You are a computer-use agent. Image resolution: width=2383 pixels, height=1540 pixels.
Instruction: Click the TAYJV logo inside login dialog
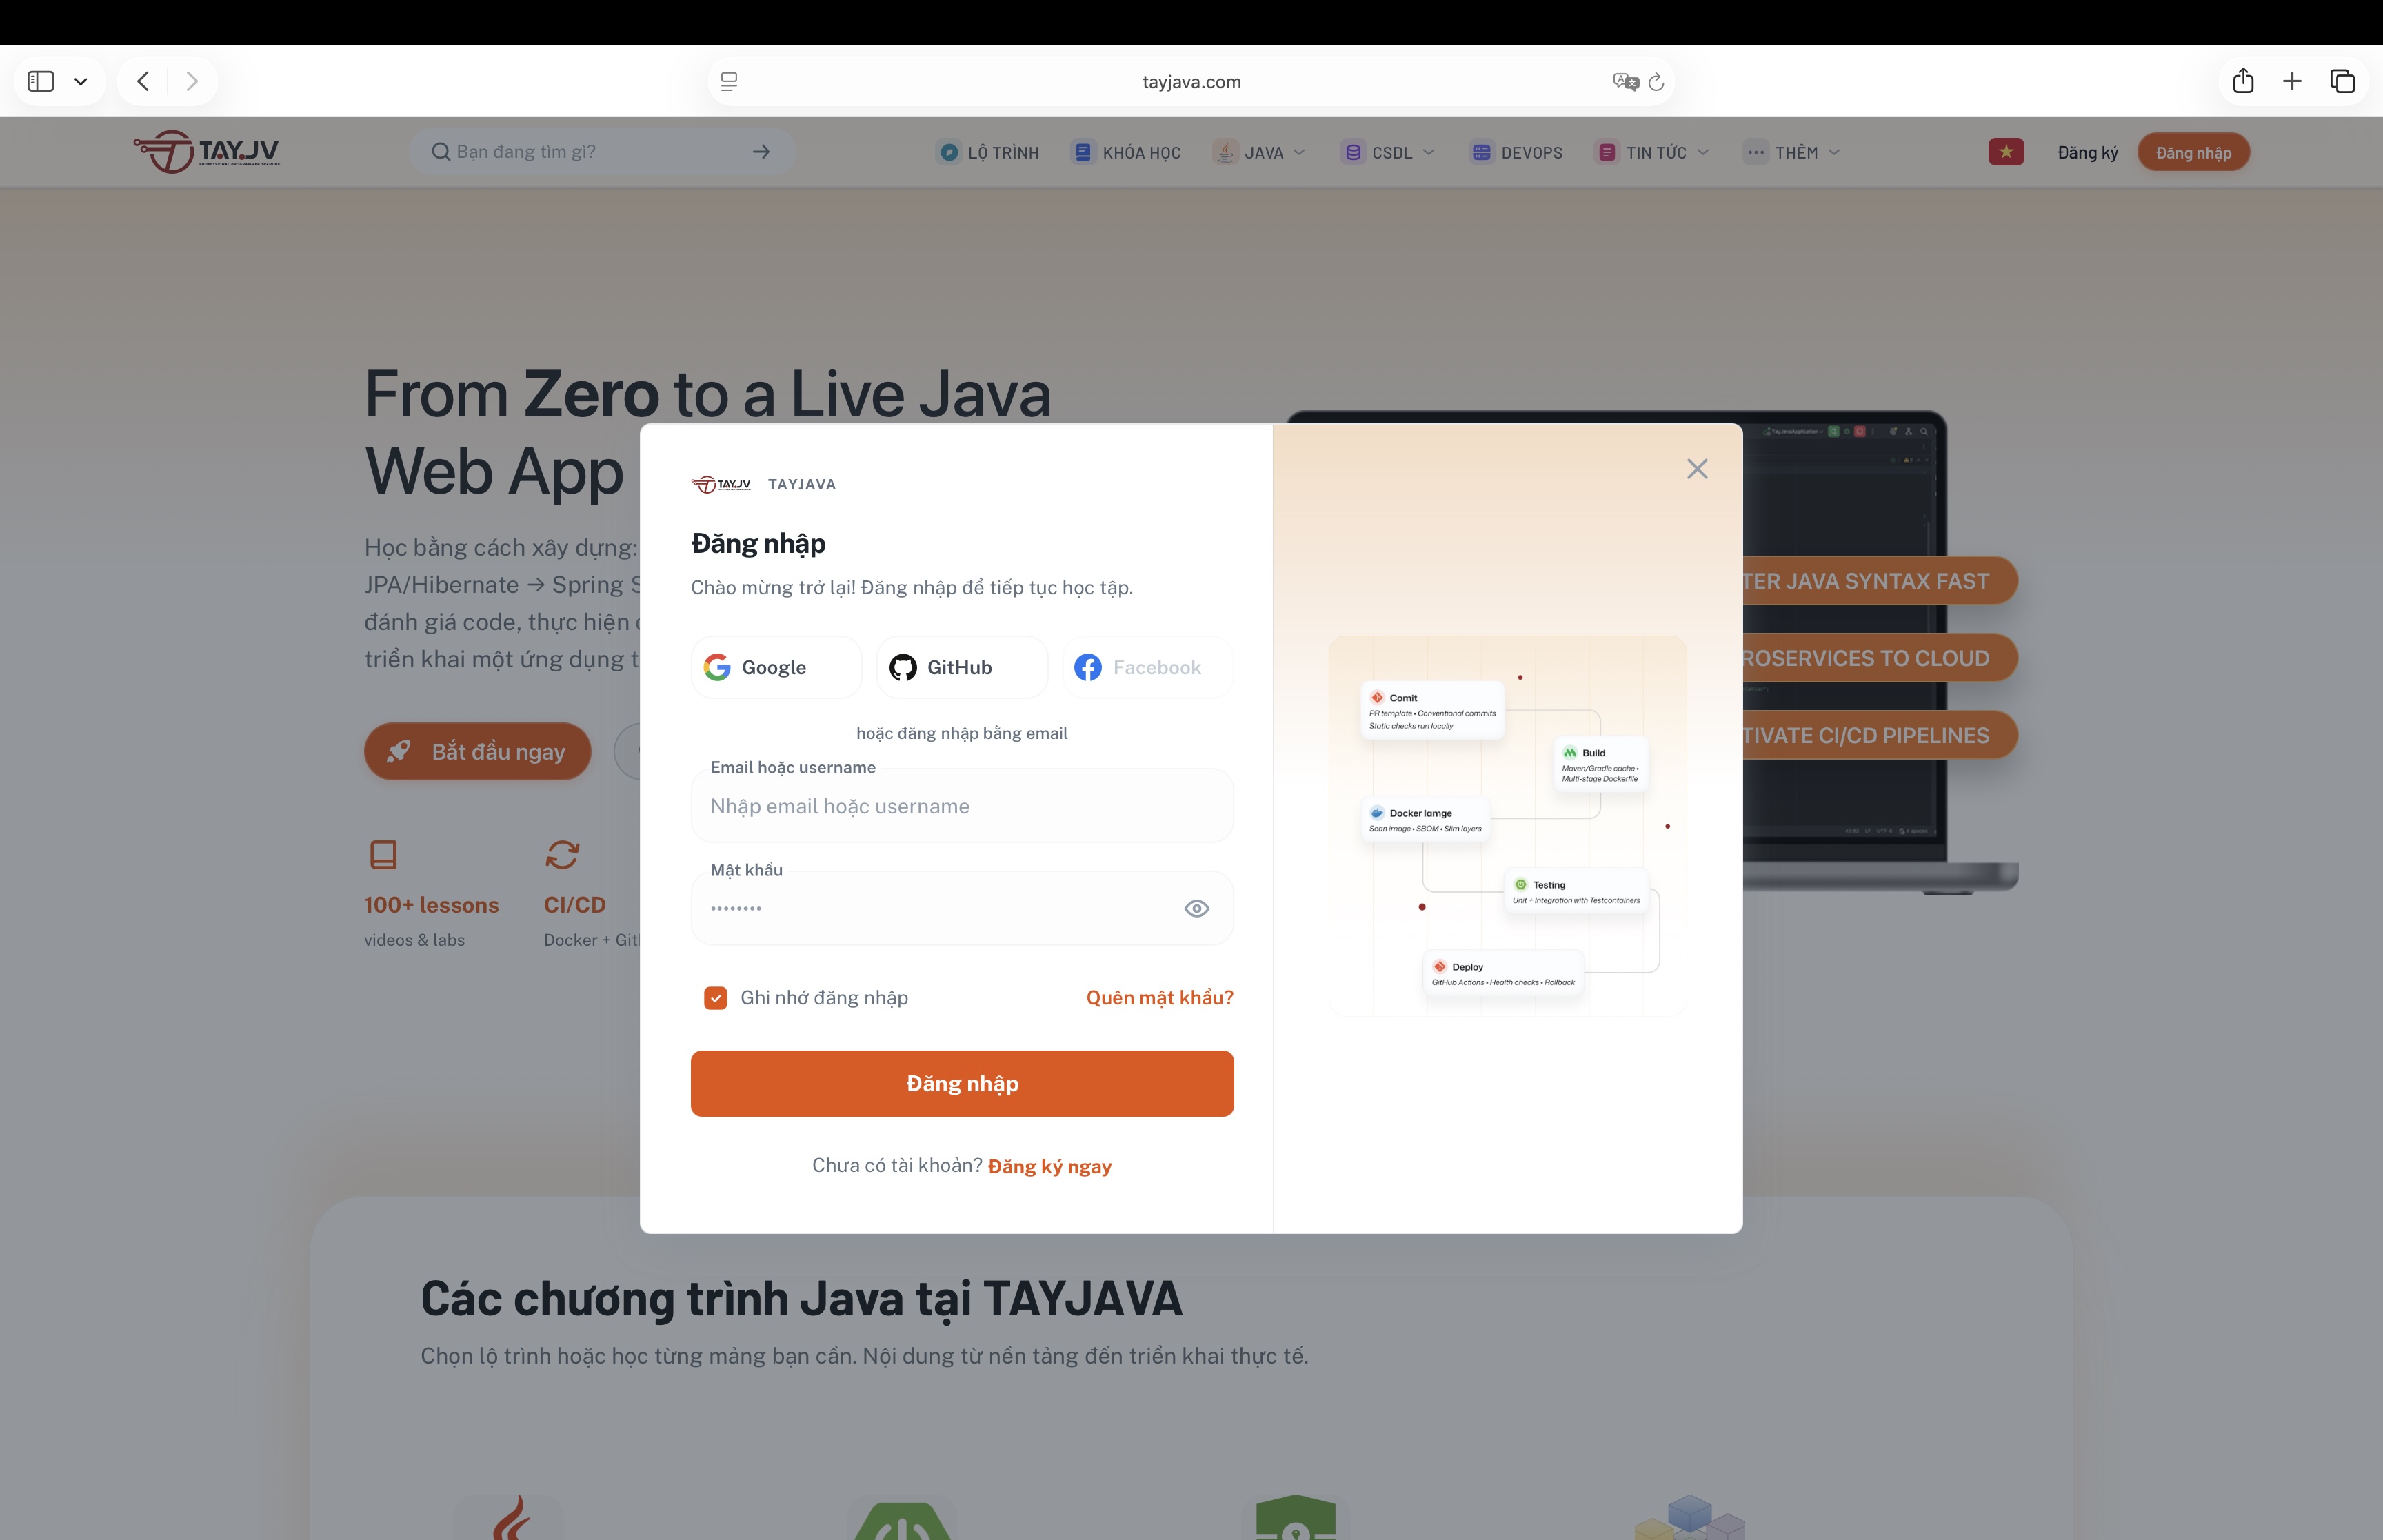[x=721, y=484]
